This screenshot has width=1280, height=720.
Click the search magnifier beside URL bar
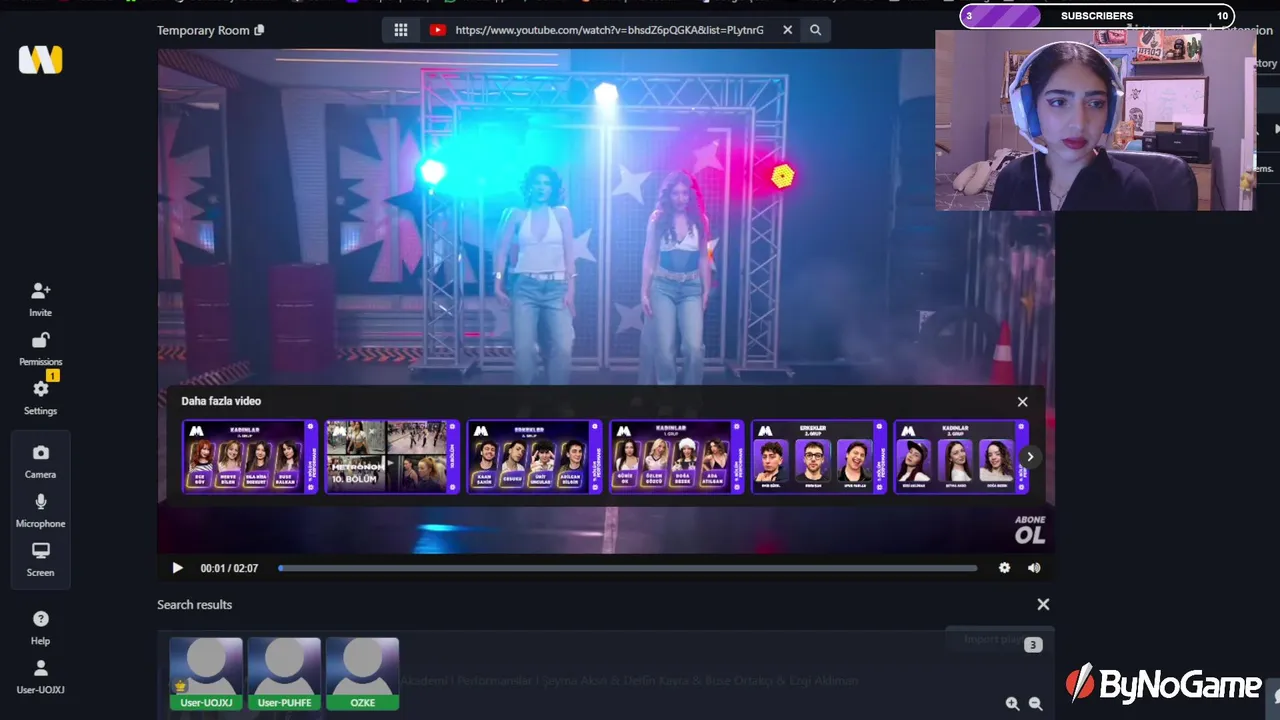pos(815,30)
